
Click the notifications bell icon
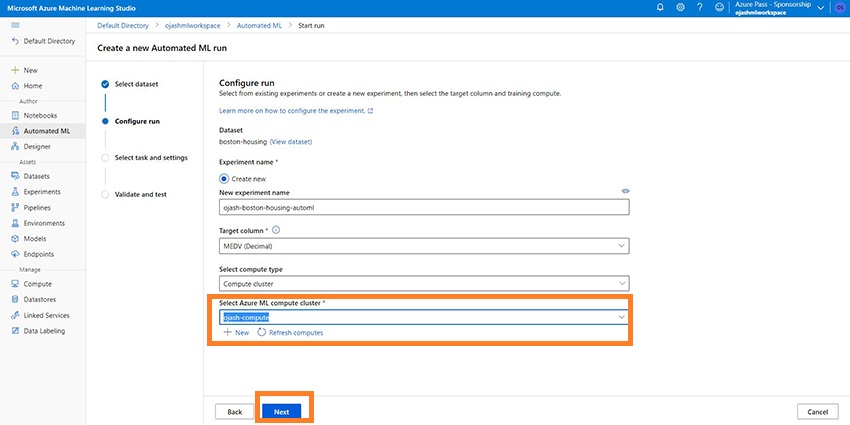660,7
